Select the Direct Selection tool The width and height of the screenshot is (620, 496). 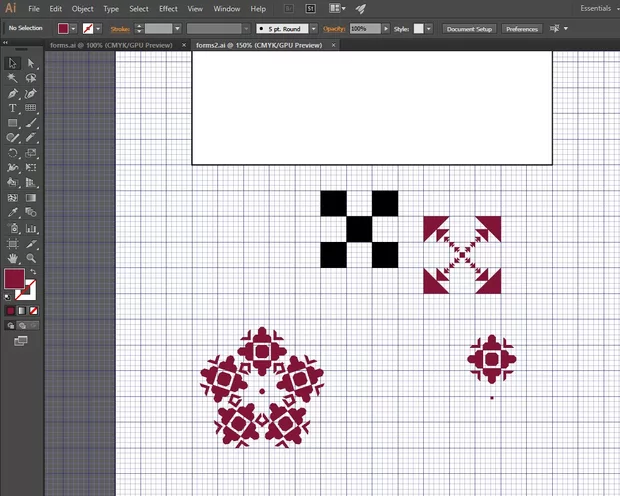click(31, 63)
